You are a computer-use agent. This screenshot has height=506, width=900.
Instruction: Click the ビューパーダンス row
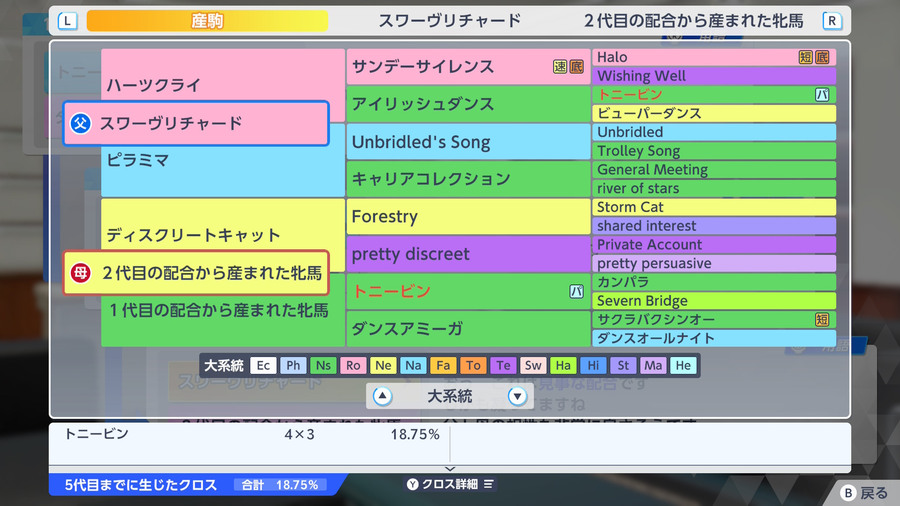(x=714, y=113)
